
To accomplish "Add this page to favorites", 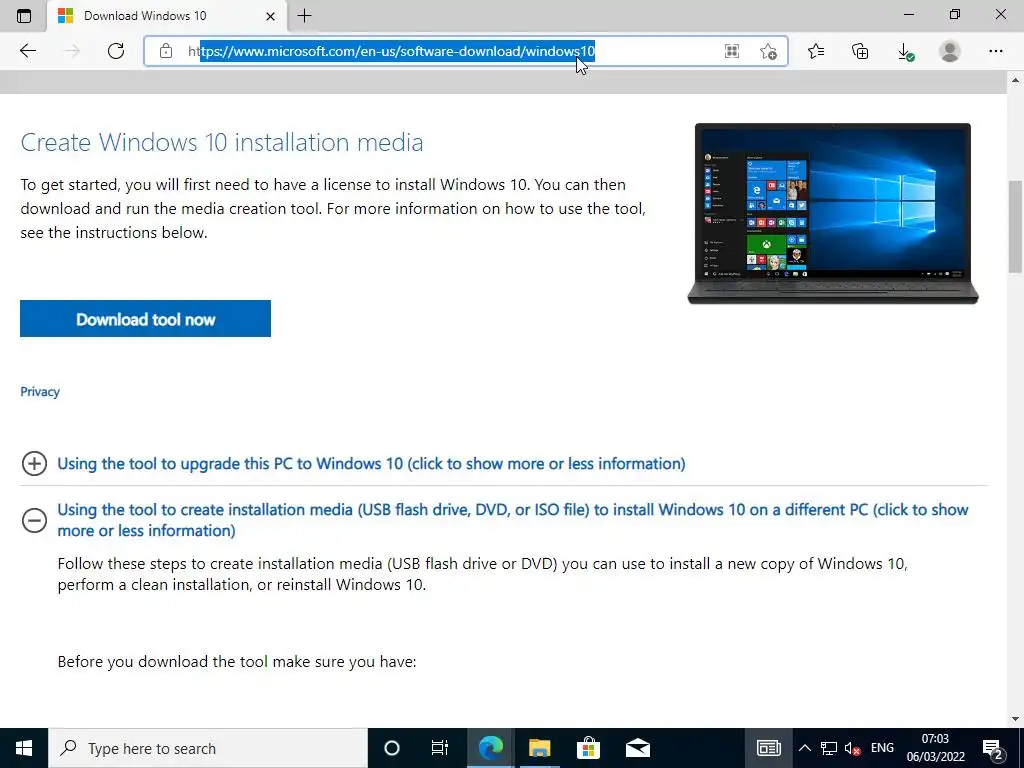I will point(769,51).
